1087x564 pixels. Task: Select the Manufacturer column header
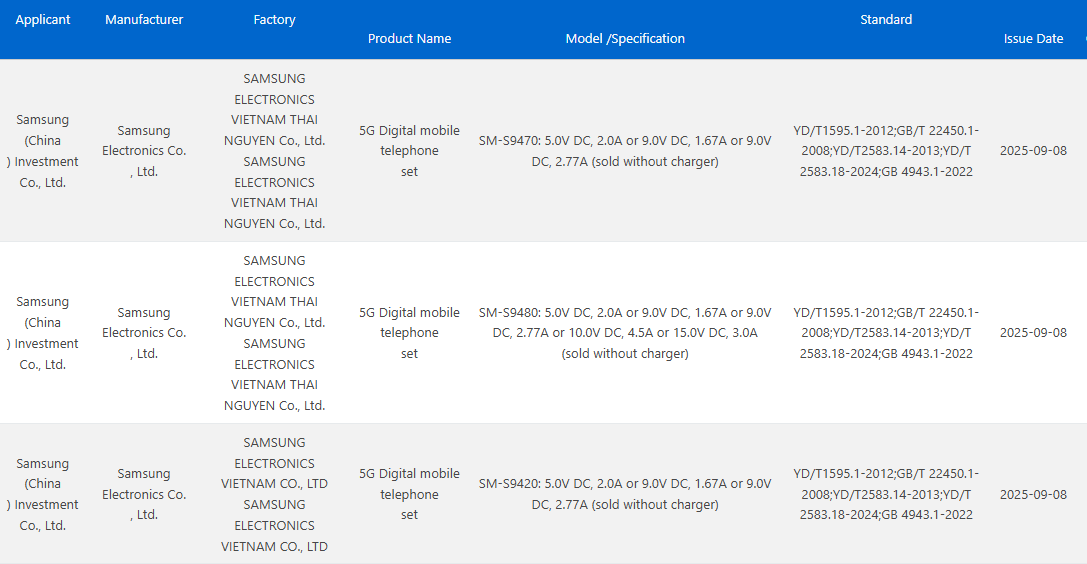pyautogui.click(x=144, y=20)
